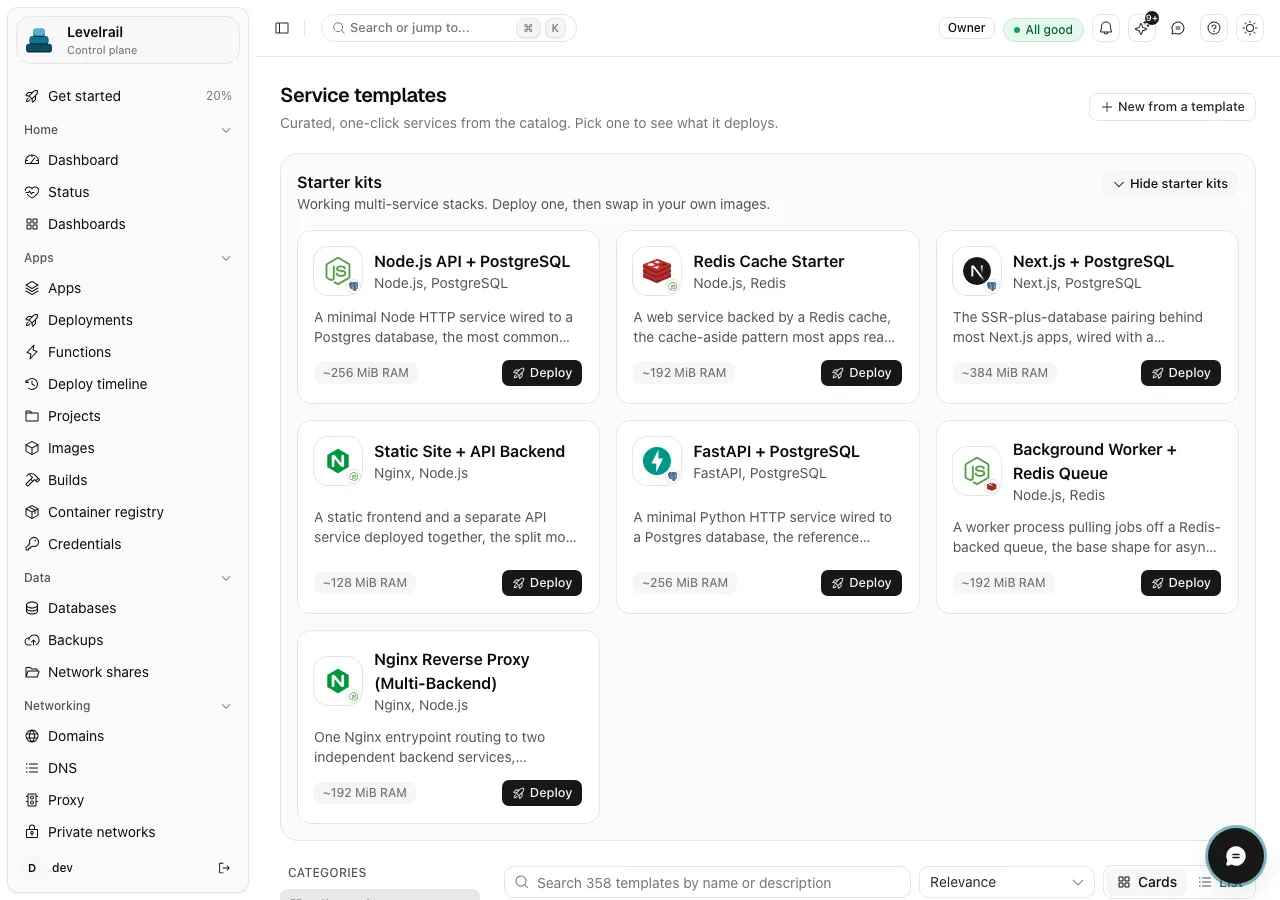
Task: Open the floating chat widget button
Action: (x=1236, y=856)
